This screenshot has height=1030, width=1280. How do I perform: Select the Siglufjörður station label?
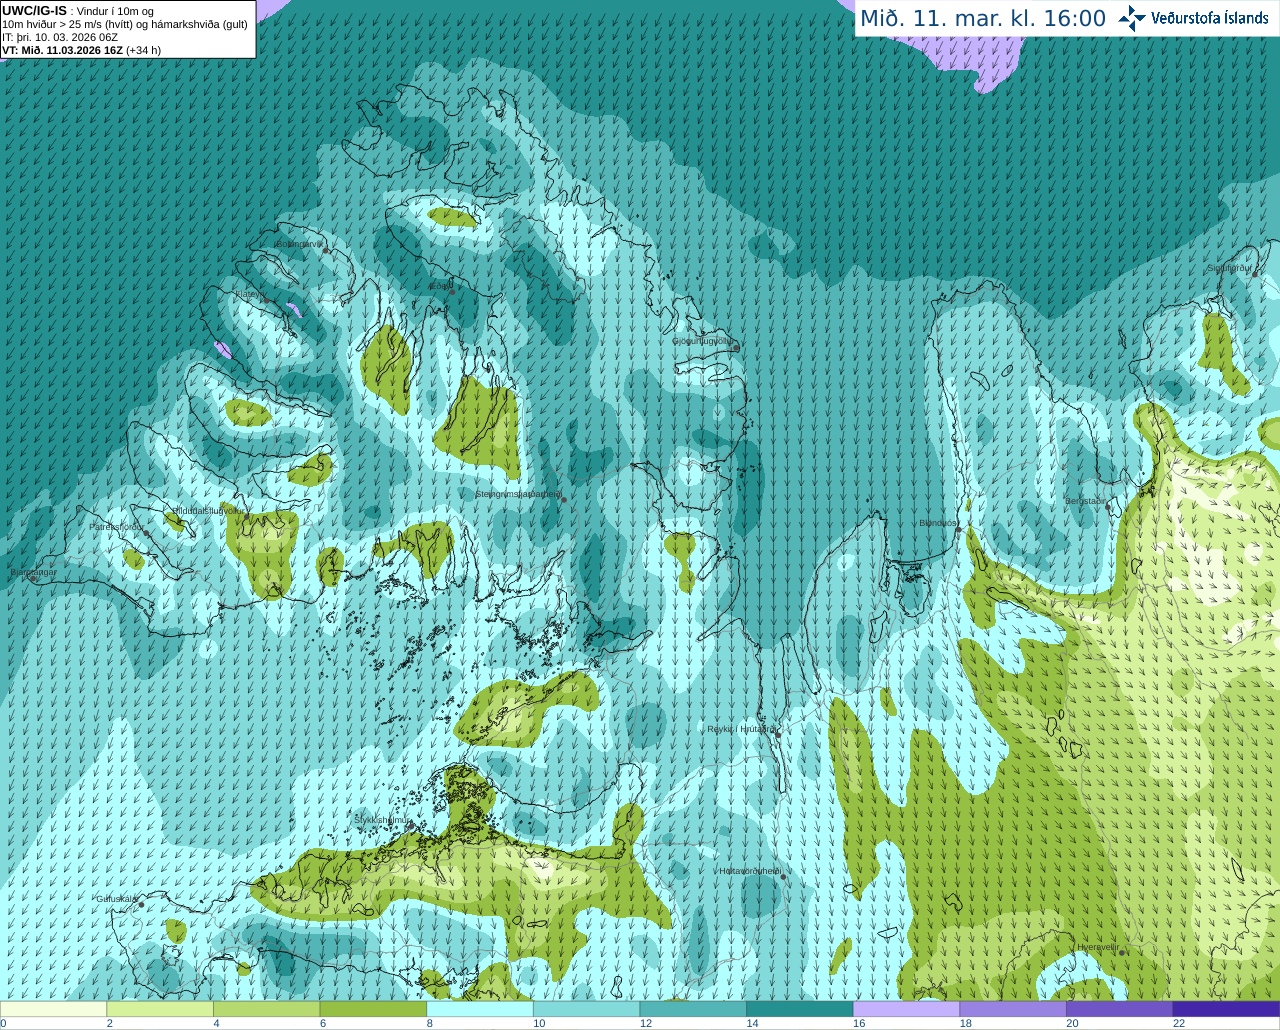1229,268
